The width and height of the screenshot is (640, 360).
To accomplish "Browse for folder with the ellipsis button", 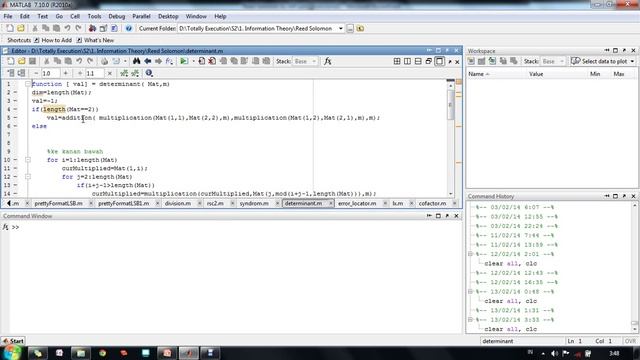I will pyautogui.click(x=350, y=28).
